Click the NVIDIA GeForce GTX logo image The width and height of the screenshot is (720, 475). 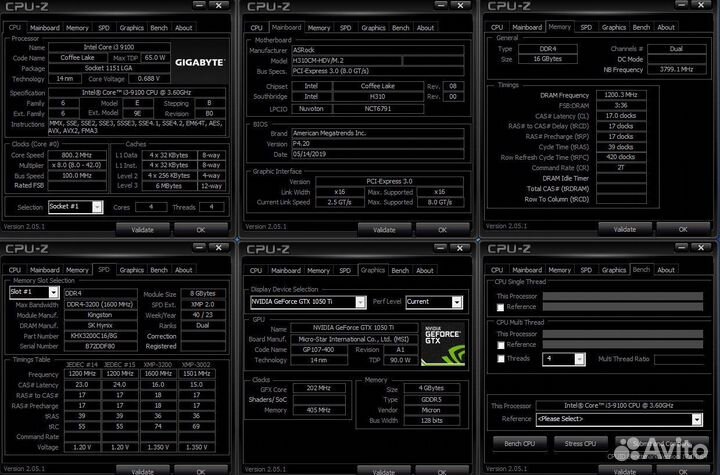coord(443,345)
